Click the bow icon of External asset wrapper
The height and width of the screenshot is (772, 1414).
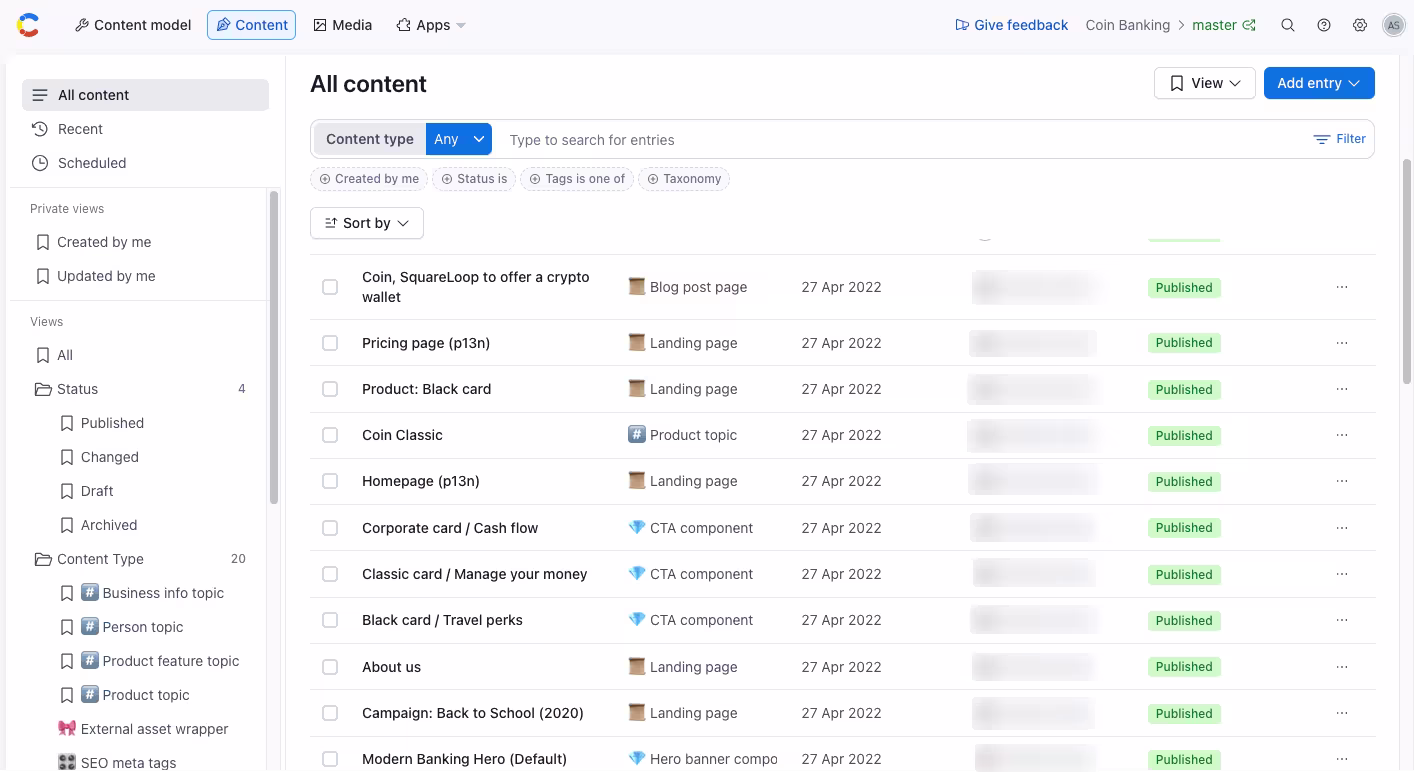pyautogui.click(x=67, y=729)
